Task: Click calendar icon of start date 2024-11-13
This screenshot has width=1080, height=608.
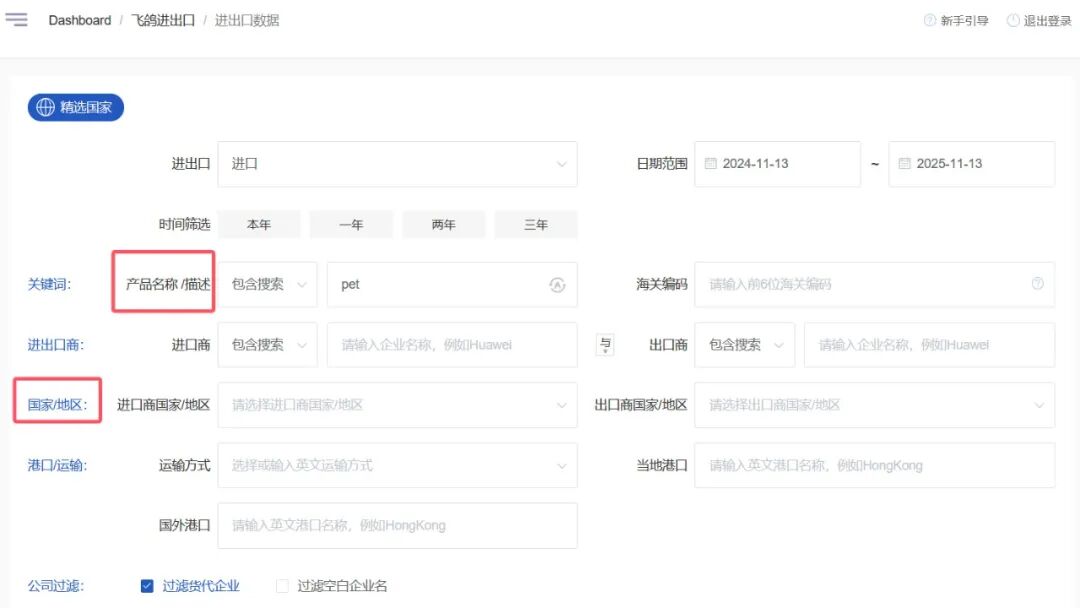Action: [711, 164]
